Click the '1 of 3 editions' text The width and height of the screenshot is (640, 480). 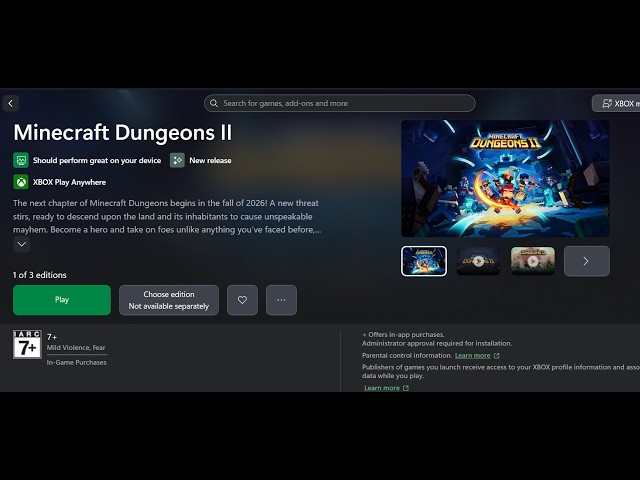pyautogui.click(x=40, y=275)
